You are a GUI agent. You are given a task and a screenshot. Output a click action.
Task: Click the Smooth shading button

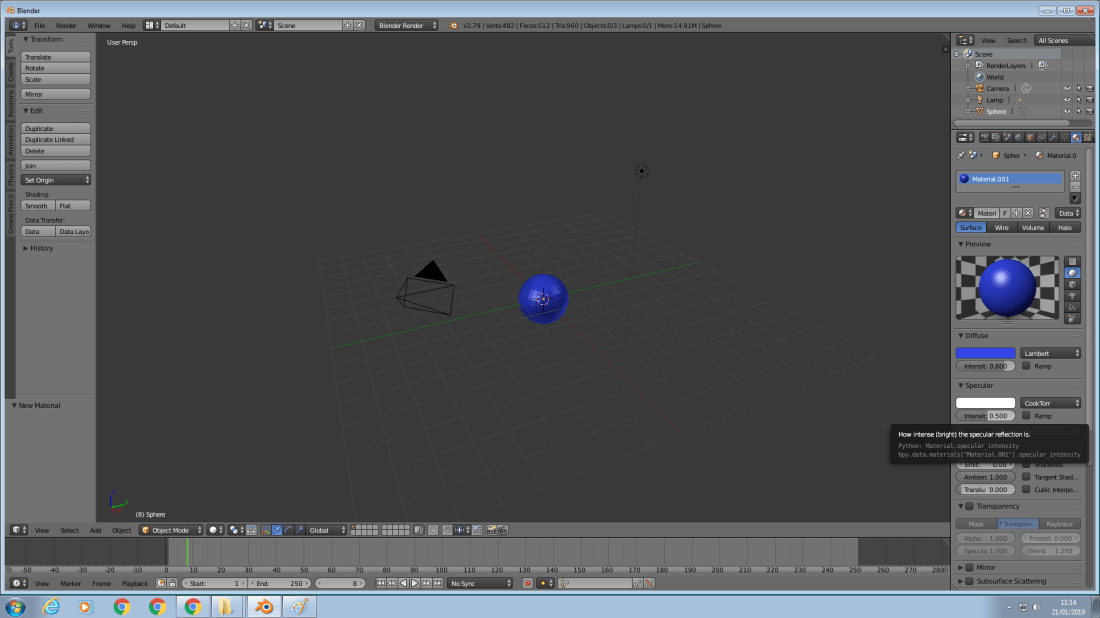36,205
